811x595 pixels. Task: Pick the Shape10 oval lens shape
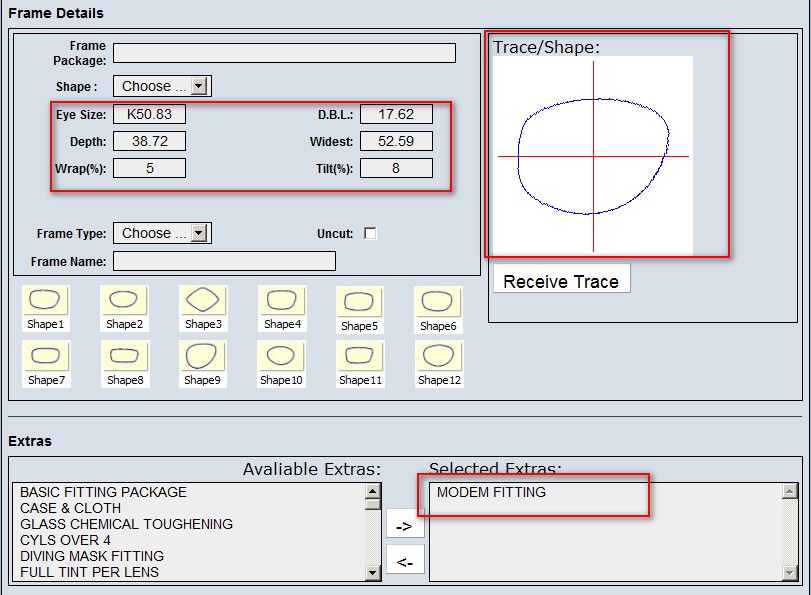pos(281,364)
